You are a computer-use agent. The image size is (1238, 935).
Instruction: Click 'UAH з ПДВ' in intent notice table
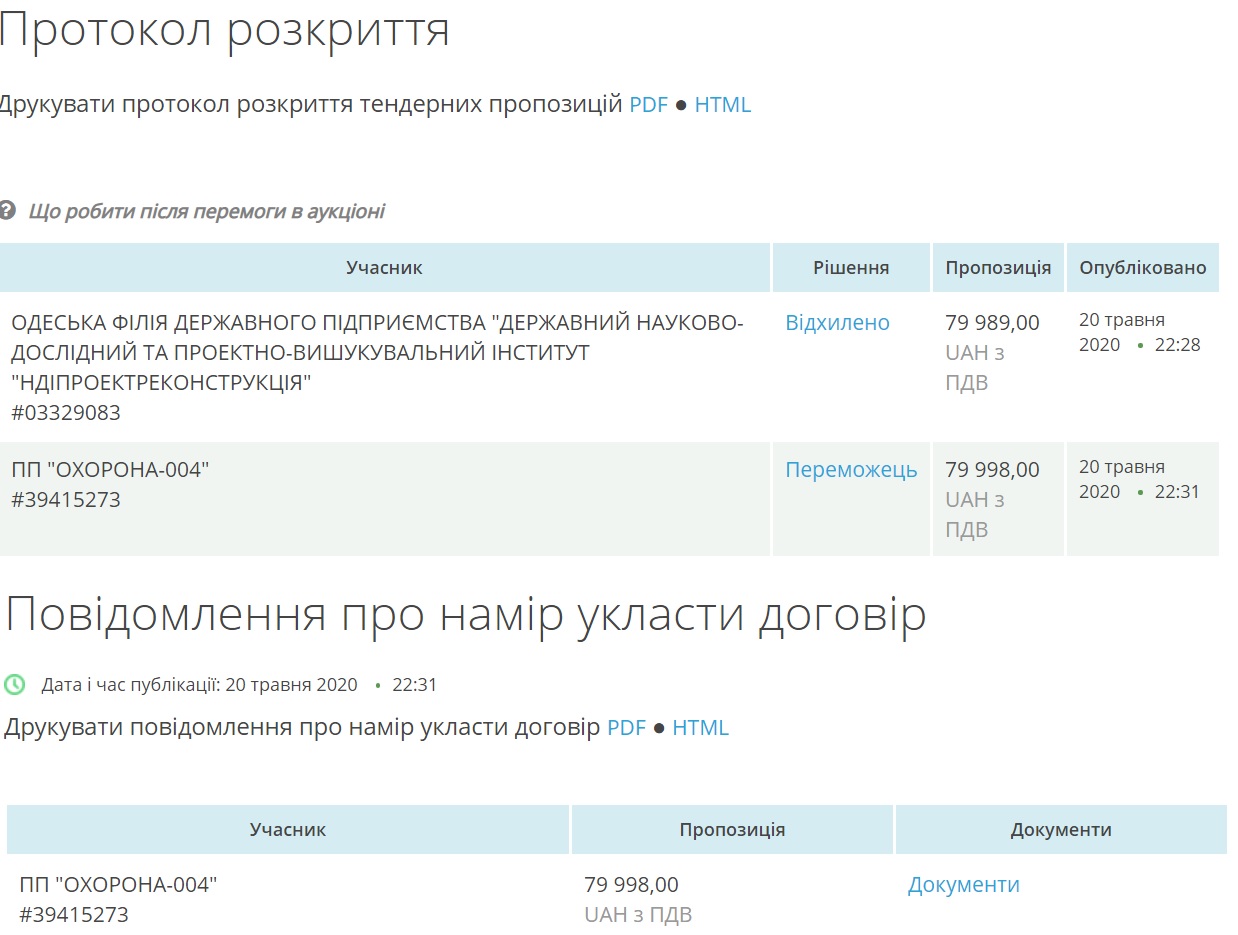[x=638, y=915]
